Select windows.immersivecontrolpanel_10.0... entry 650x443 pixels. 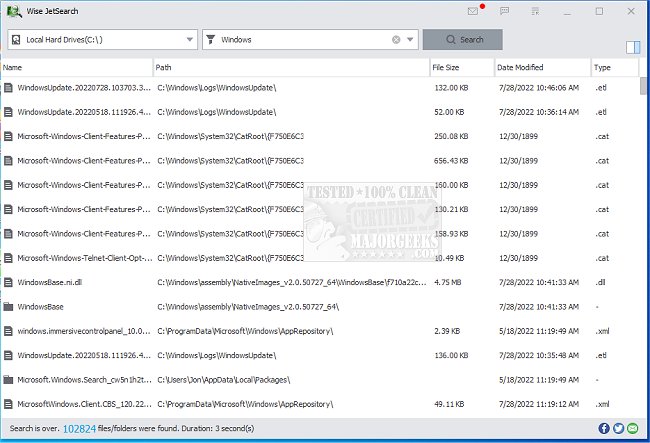84,331
